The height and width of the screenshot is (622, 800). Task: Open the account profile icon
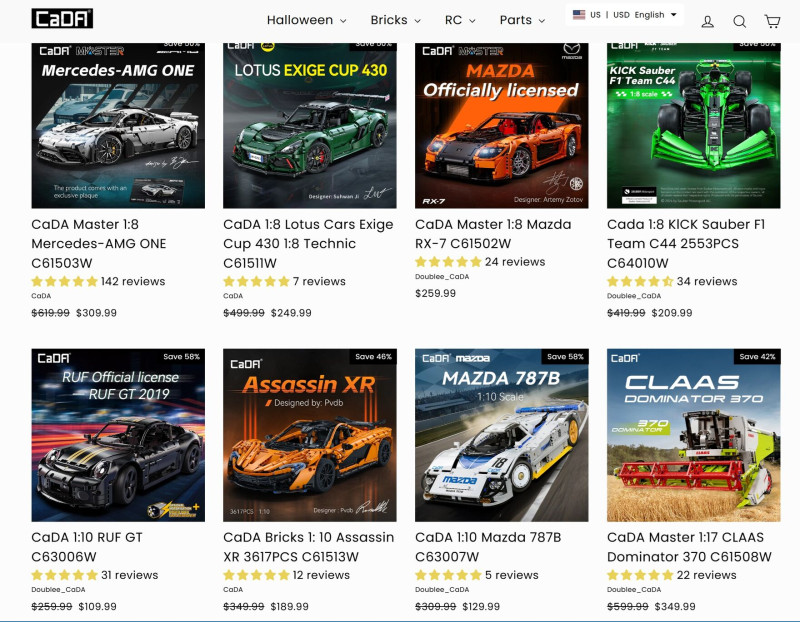pyautogui.click(x=707, y=21)
